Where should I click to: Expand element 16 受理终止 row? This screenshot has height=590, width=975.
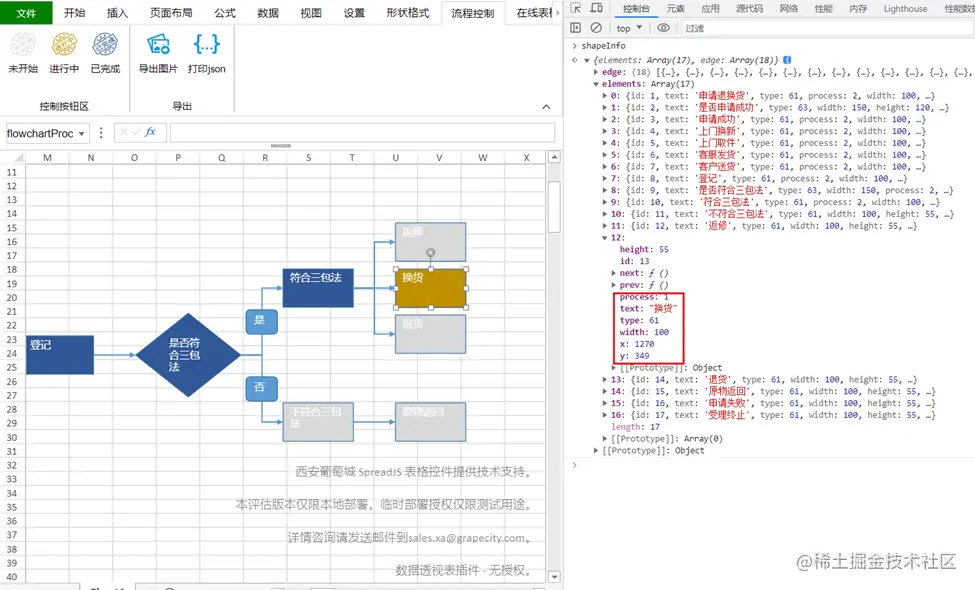[x=604, y=415]
